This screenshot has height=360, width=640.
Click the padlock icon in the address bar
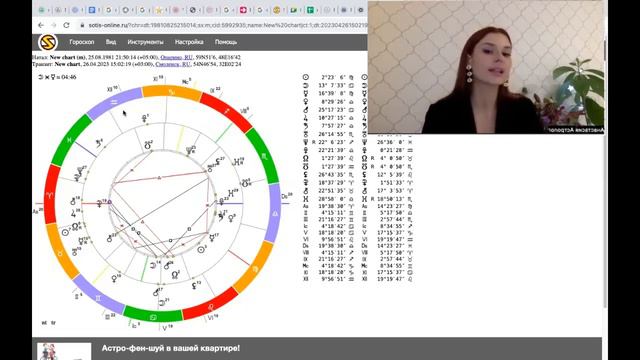tap(82, 25)
